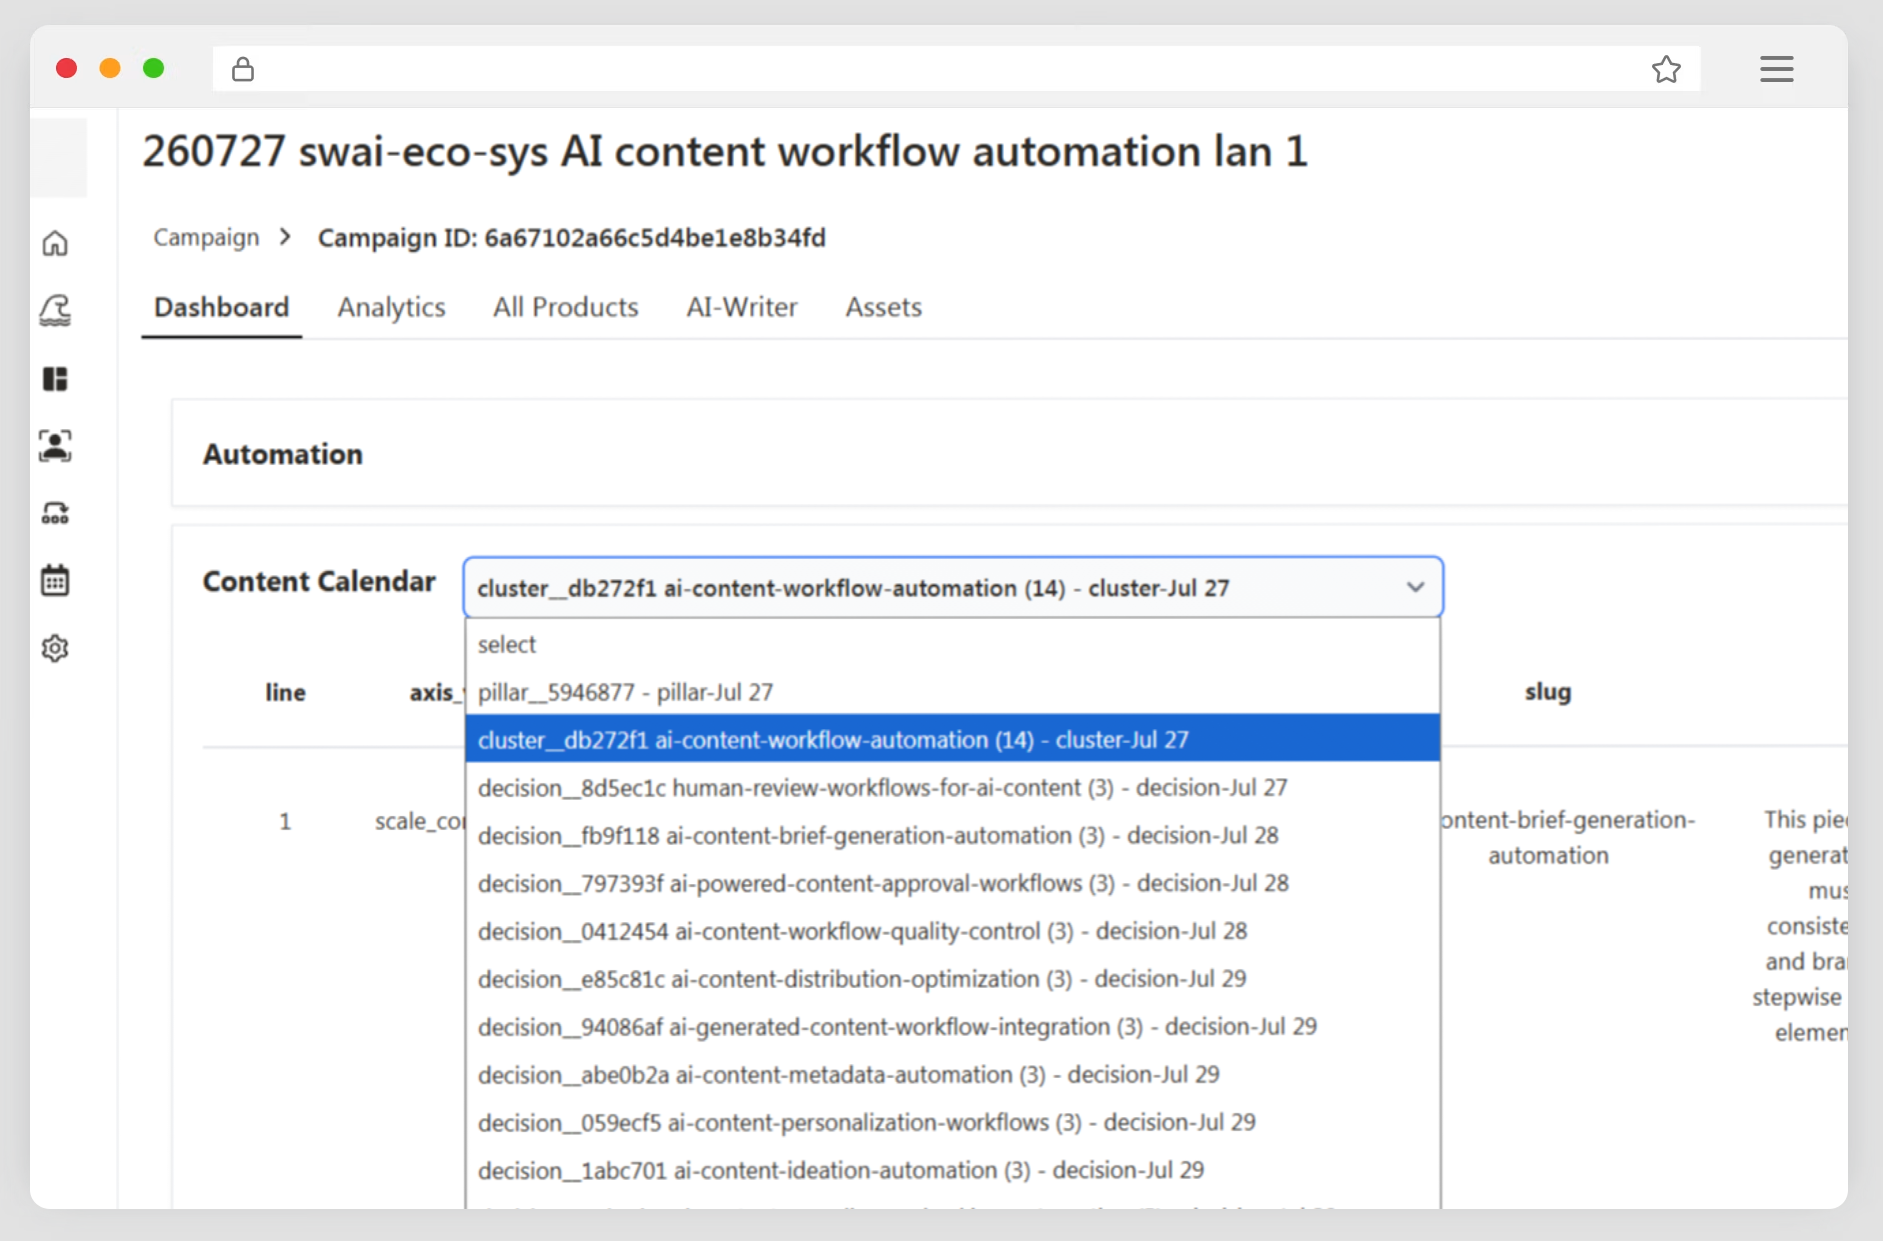Click the automation bot sidebar icon

click(x=55, y=514)
